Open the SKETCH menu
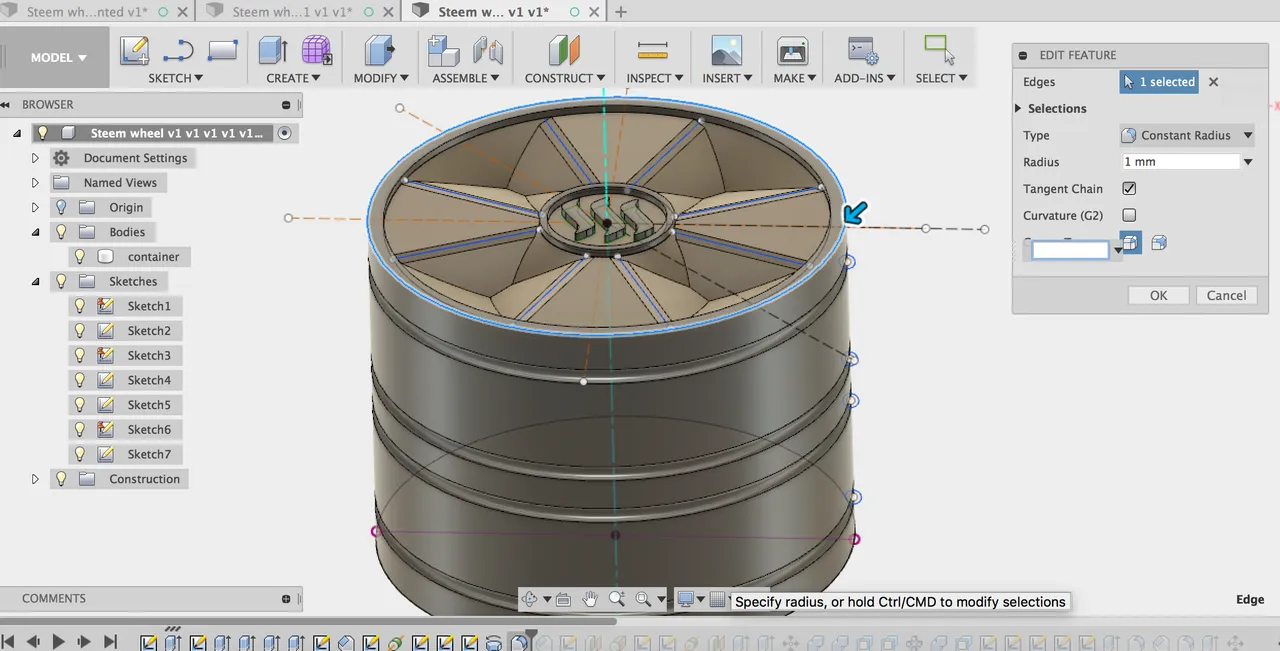The height and width of the screenshot is (651, 1280). (x=176, y=78)
